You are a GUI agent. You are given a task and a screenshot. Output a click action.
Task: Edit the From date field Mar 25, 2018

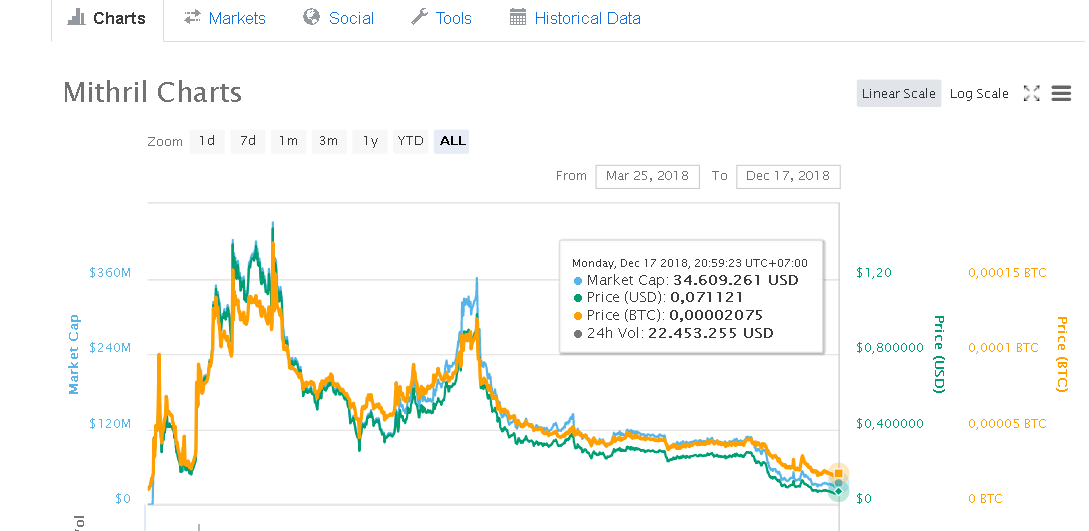tap(647, 176)
